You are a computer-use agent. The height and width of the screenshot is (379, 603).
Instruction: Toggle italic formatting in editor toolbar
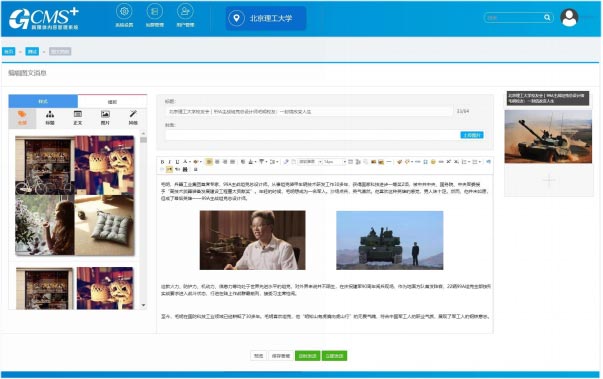pyautogui.click(x=170, y=162)
